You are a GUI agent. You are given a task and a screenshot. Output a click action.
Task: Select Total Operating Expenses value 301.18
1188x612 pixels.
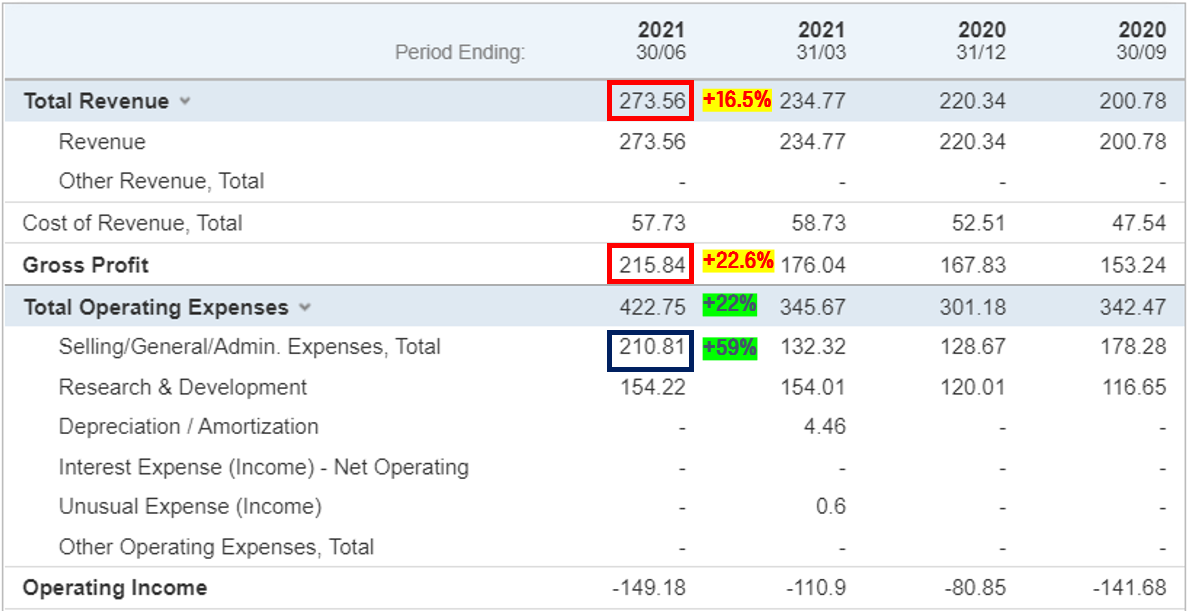click(x=973, y=308)
